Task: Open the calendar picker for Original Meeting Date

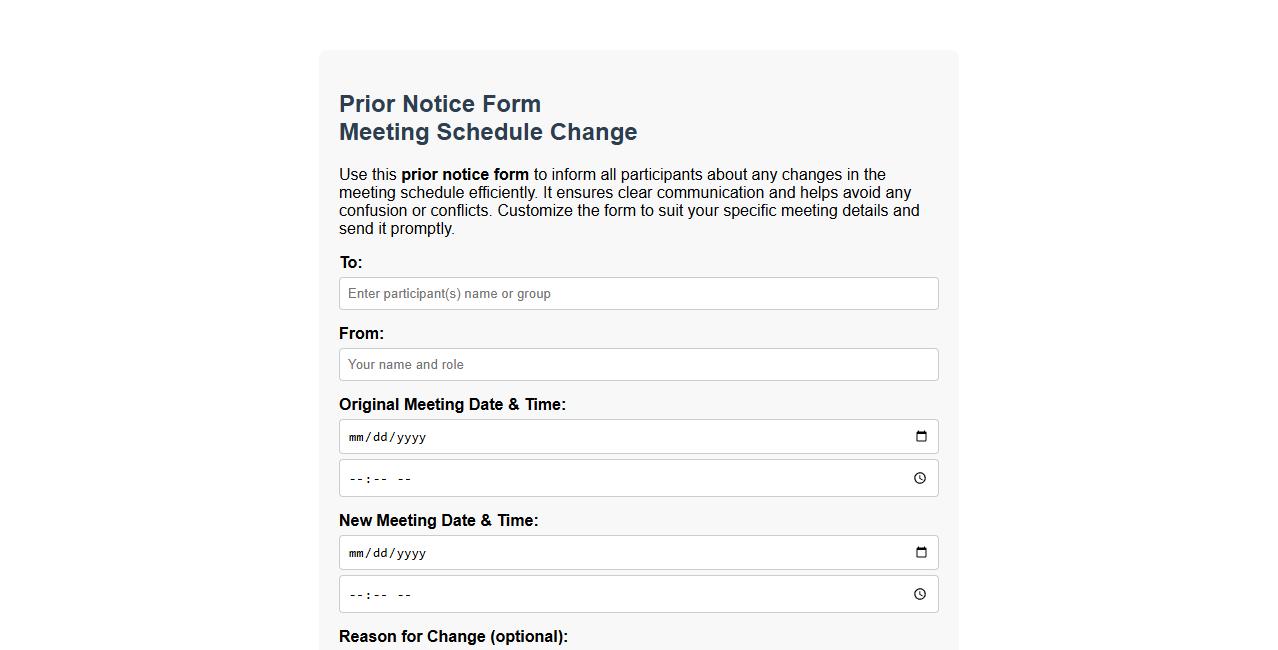Action: pyautogui.click(x=921, y=436)
